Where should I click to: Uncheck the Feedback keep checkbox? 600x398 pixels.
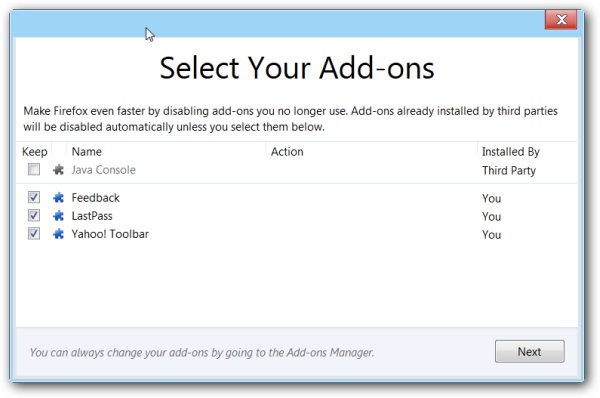[34, 197]
